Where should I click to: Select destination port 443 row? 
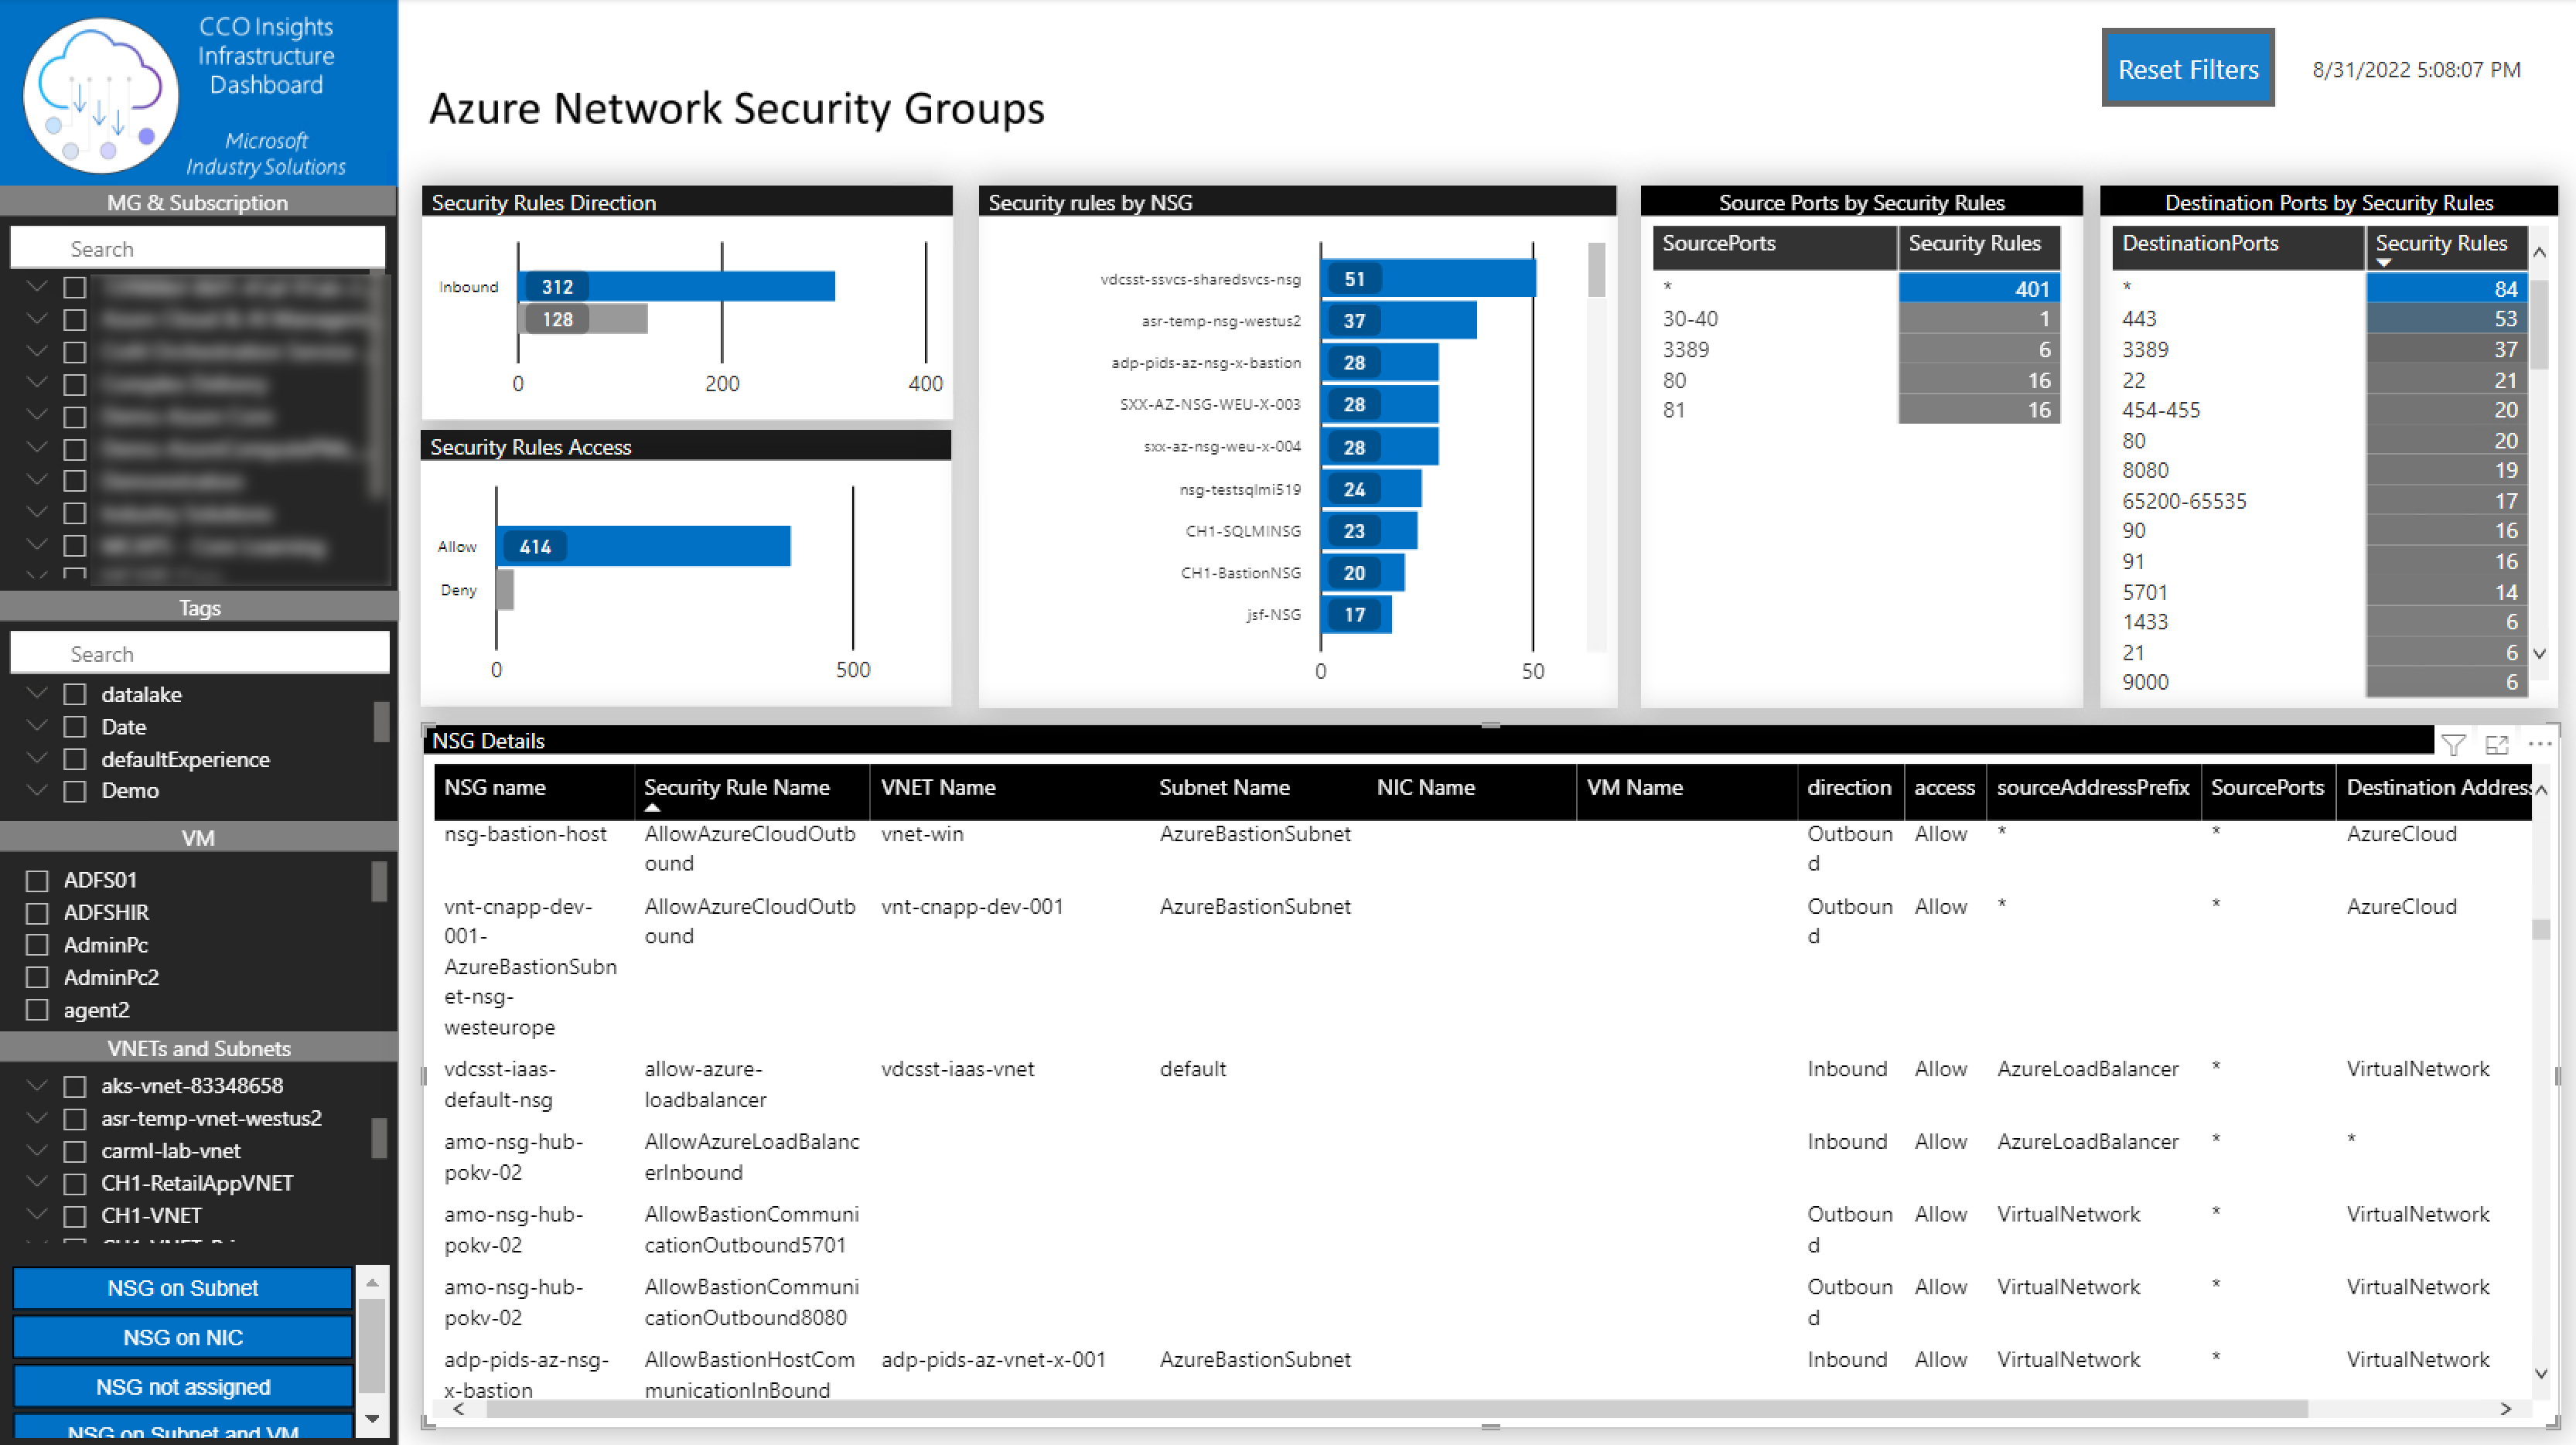(2320, 319)
